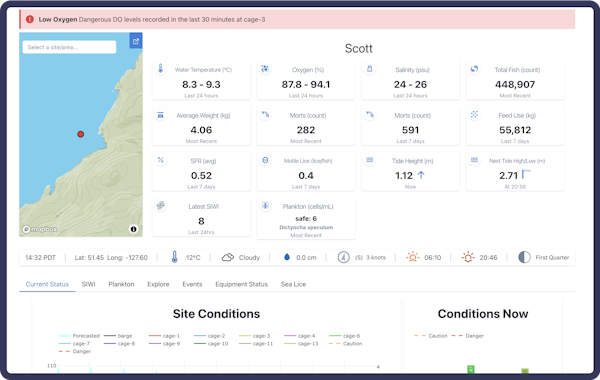Image resolution: width=600 pixels, height=380 pixels.
Task: Click the Salinity card icon
Action: (x=370, y=69)
